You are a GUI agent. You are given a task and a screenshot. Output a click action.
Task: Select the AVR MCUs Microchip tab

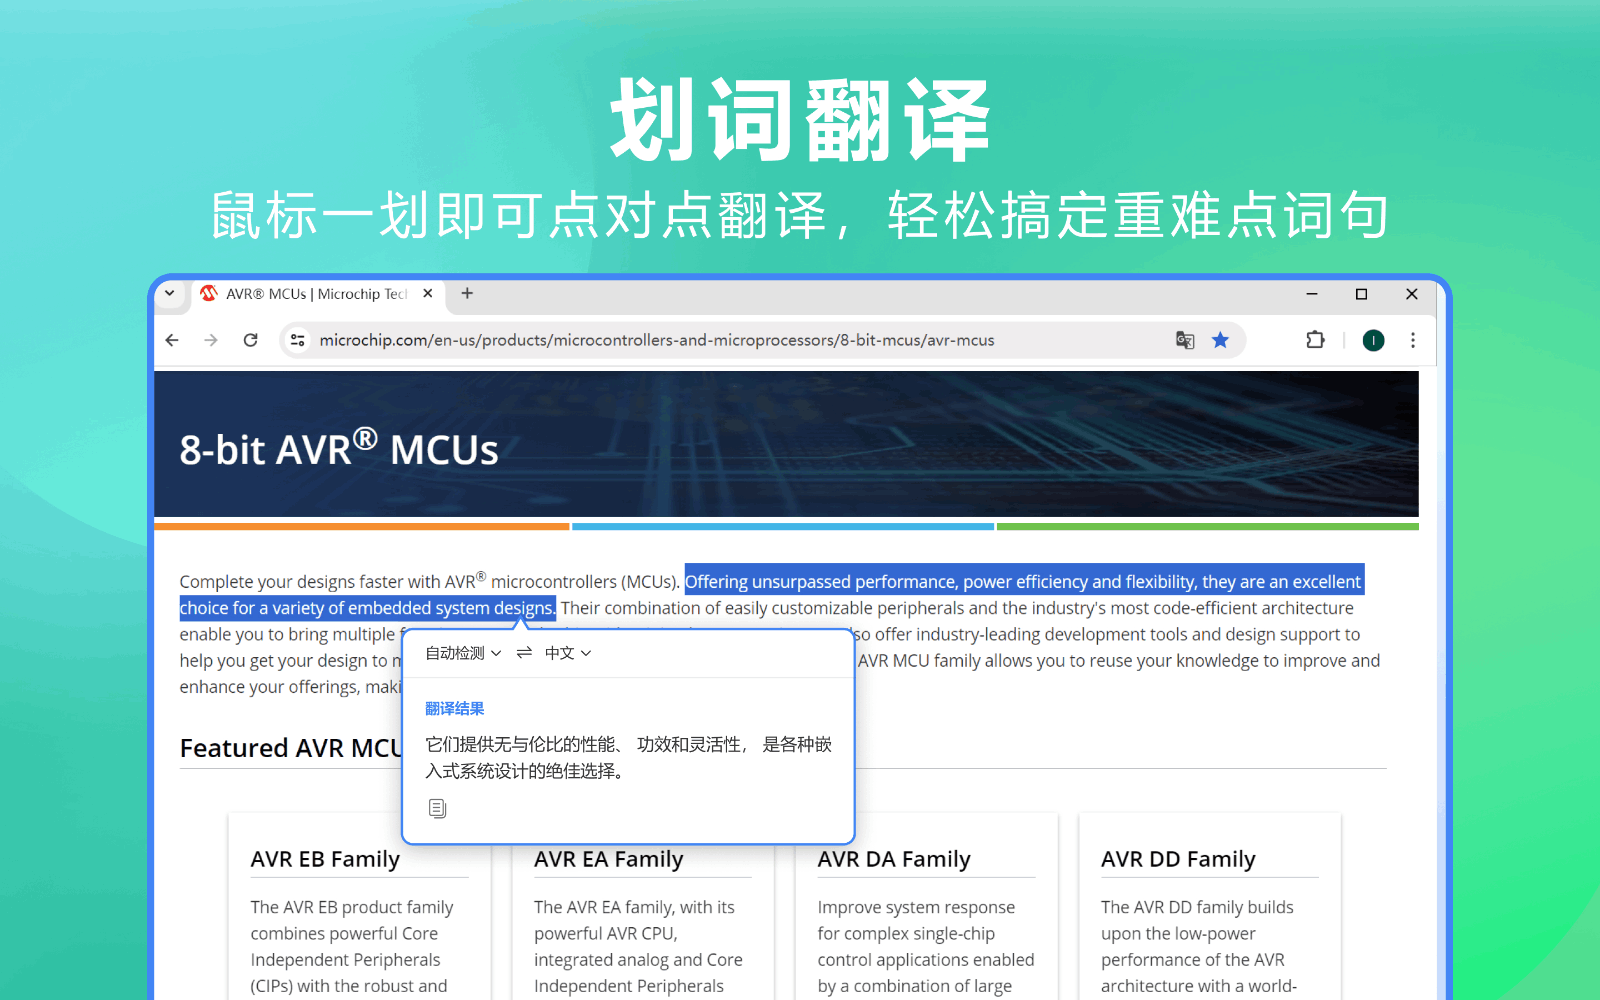(x=316, y=293)
